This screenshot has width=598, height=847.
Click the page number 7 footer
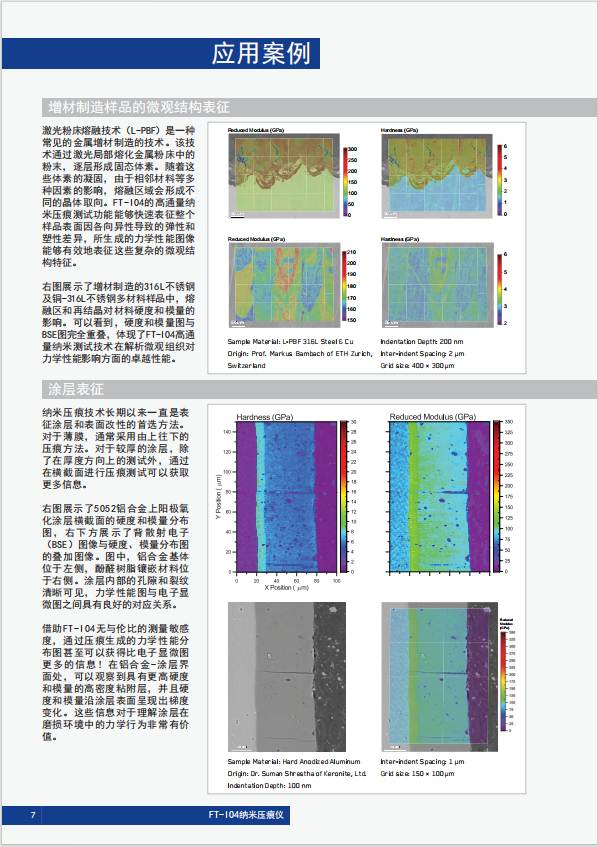tap(33, 815)
